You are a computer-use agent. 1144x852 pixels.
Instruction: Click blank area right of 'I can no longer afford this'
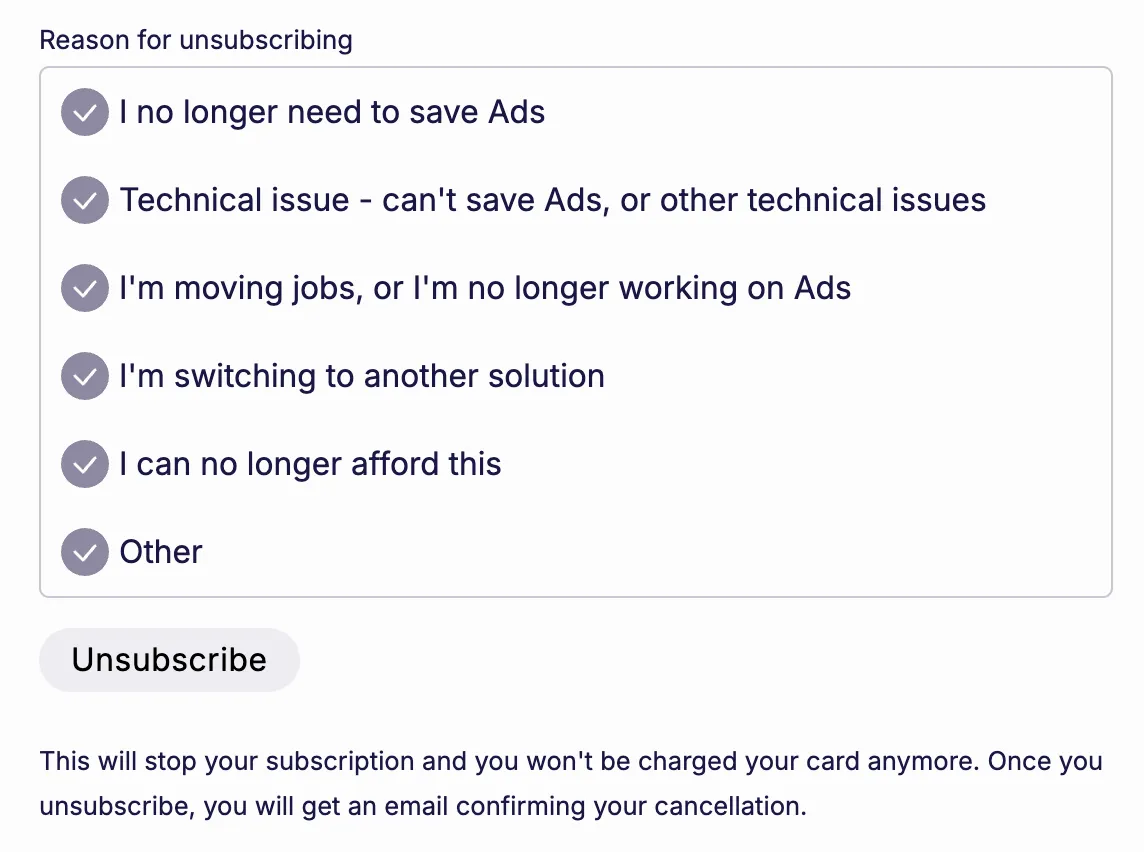800,464
